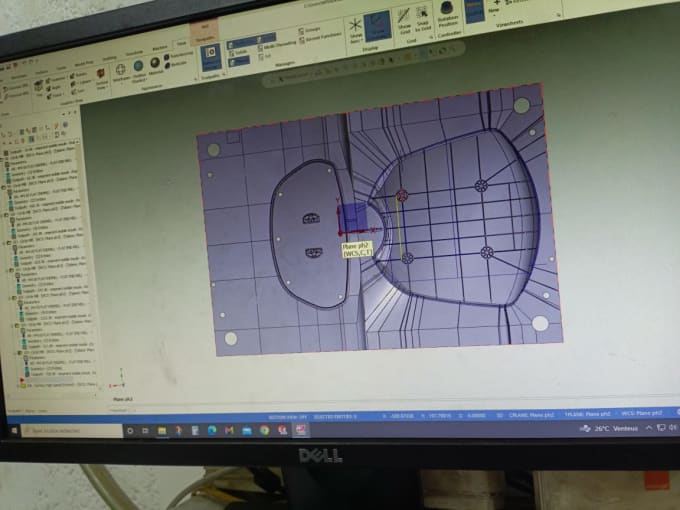Click the Windows taskbar search box

72,431
